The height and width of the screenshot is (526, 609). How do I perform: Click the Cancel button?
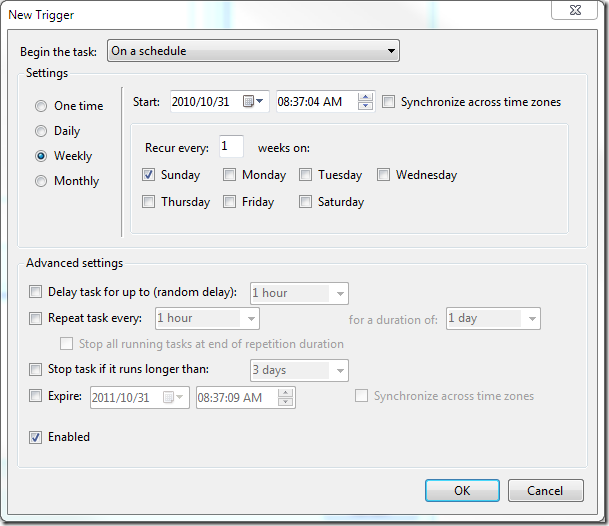pos(545,491)
